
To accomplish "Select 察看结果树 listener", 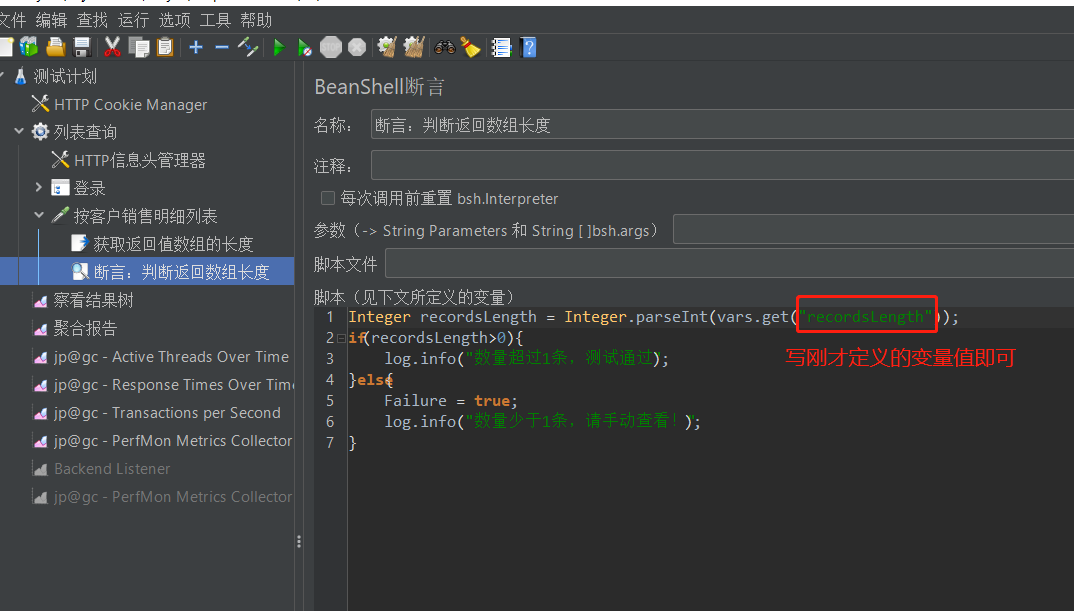I will point(94,300).
